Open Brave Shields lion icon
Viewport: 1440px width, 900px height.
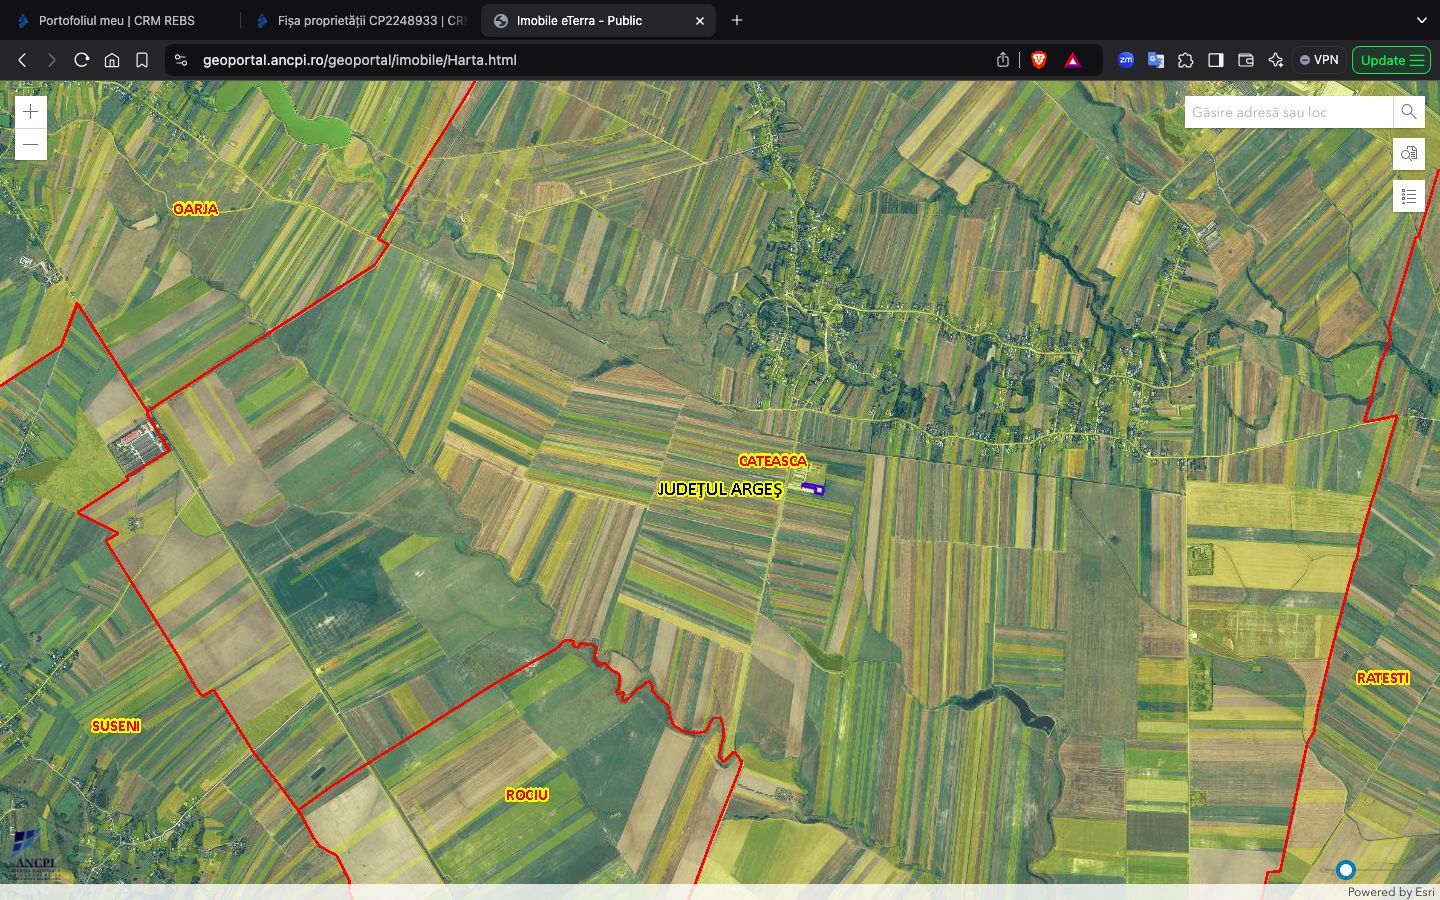pos(1039,60)
